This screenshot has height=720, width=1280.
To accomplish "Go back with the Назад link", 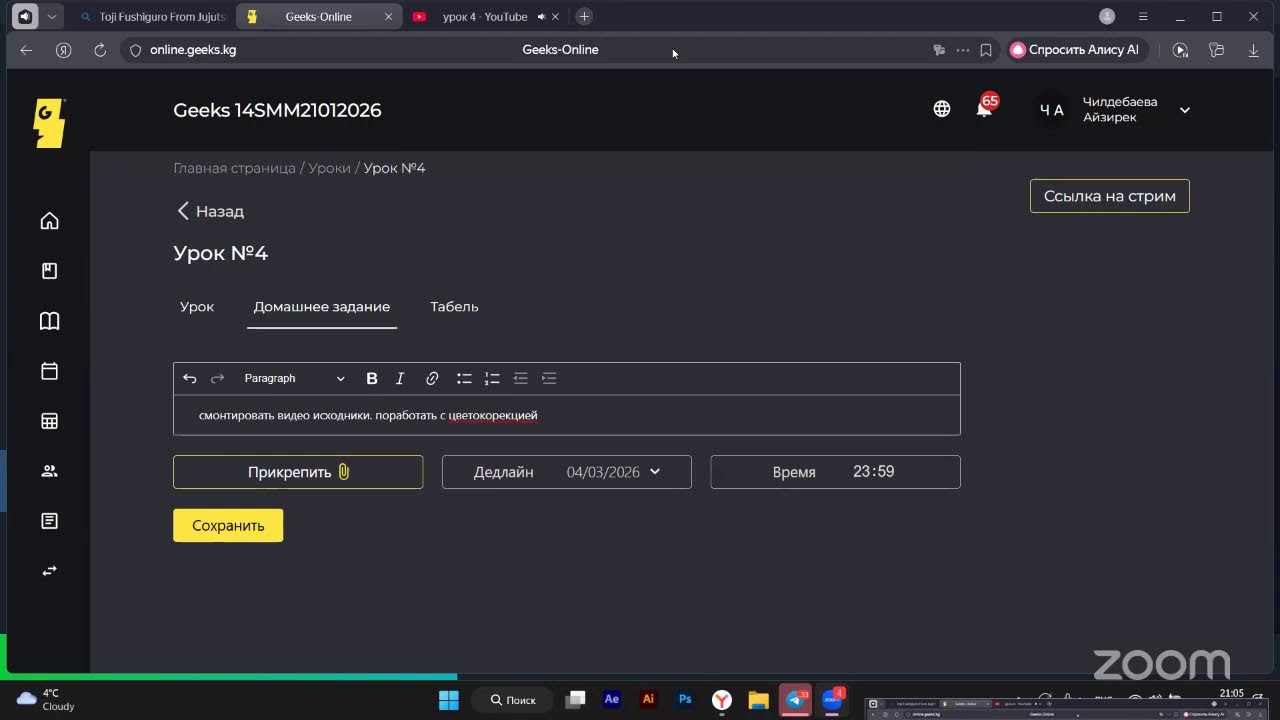I will coord(211,211).
